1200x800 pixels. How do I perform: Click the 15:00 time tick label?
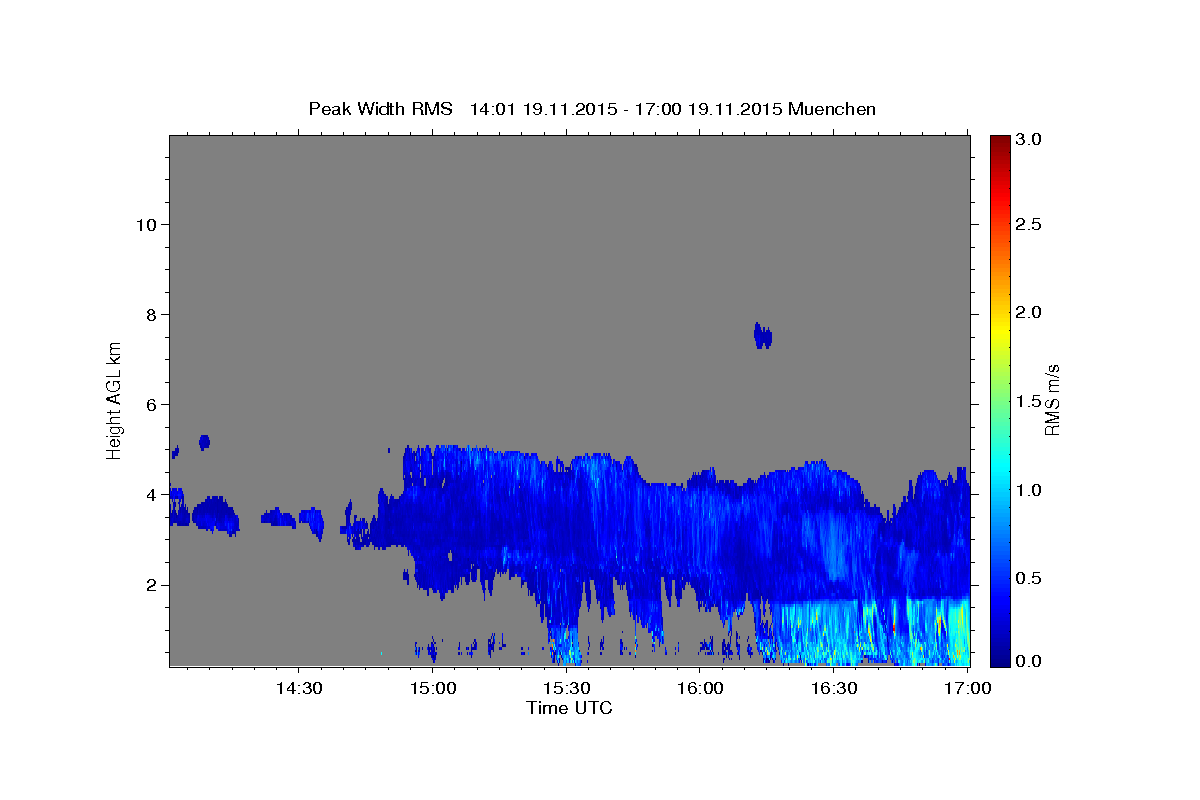point(433,689)
